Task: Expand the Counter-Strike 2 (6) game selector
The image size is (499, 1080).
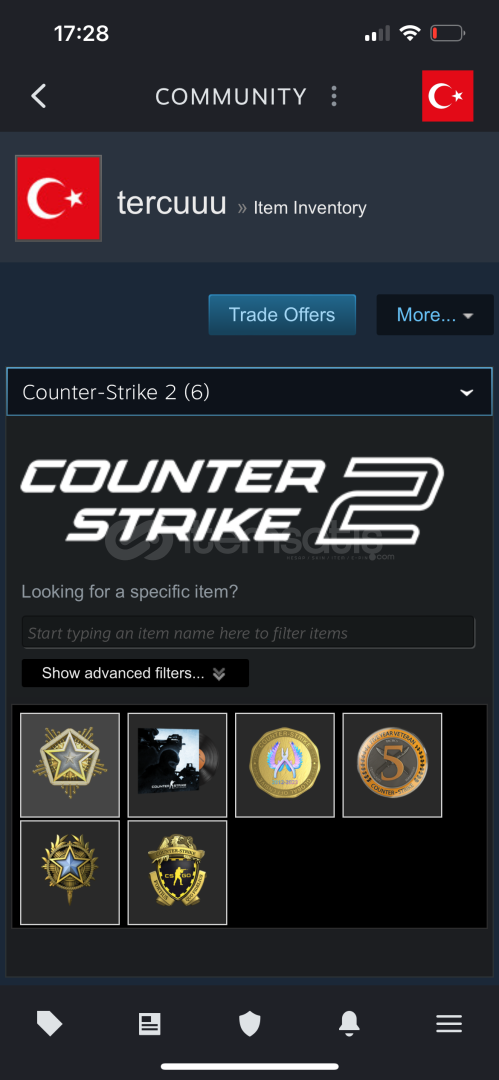Action: click(x=250, y=392)
